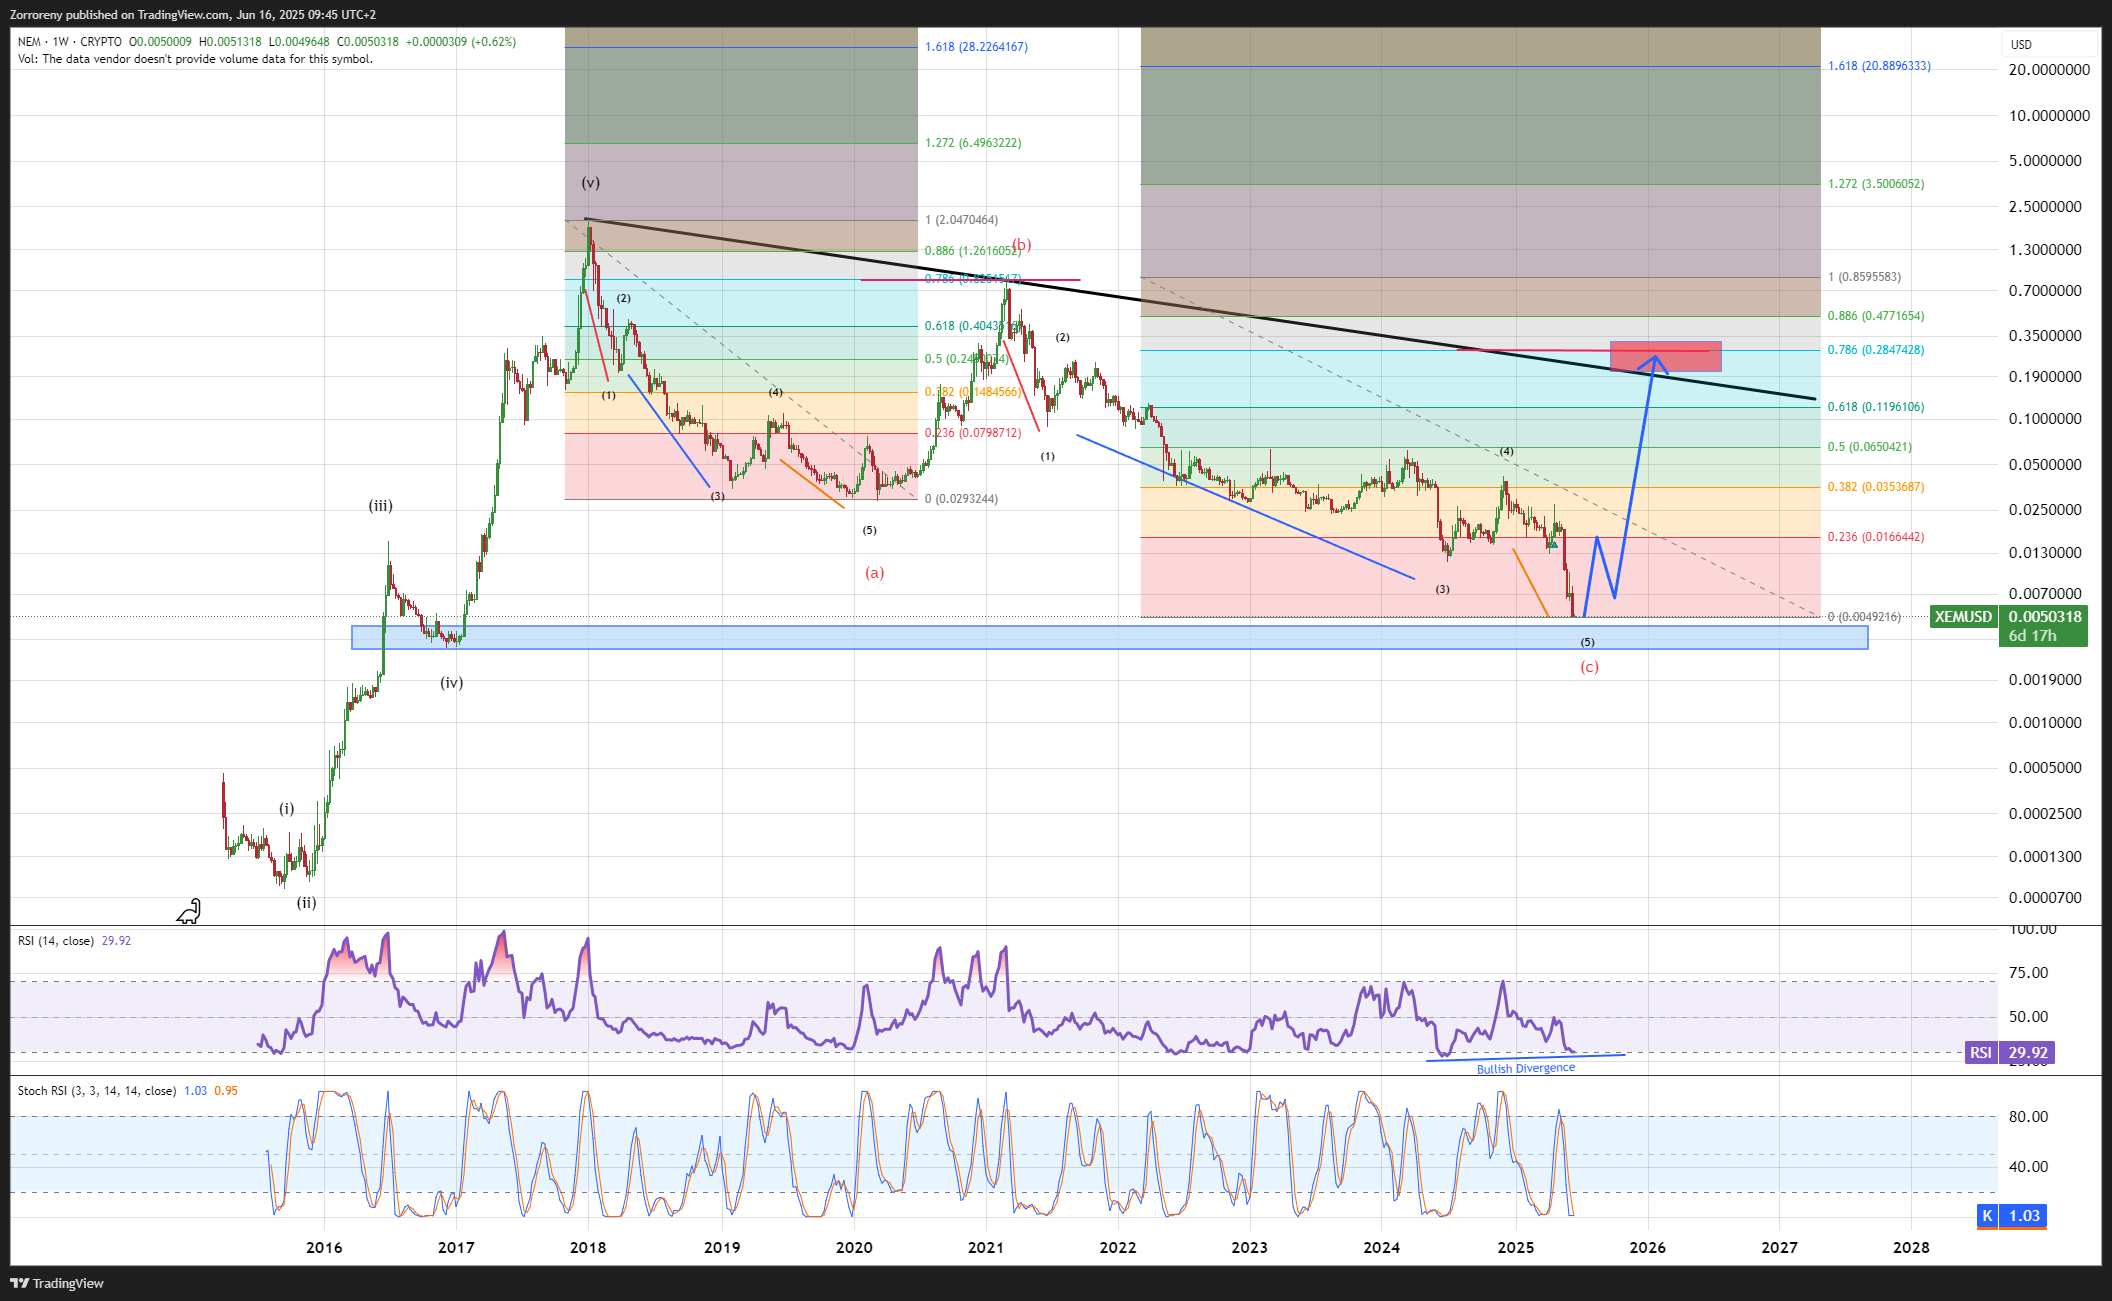The height and width of the screenshot is (1301, 2112).
Task: Click the 80.00 level on Stoch RSI axis
Action: click(x=2029, y=1117)
